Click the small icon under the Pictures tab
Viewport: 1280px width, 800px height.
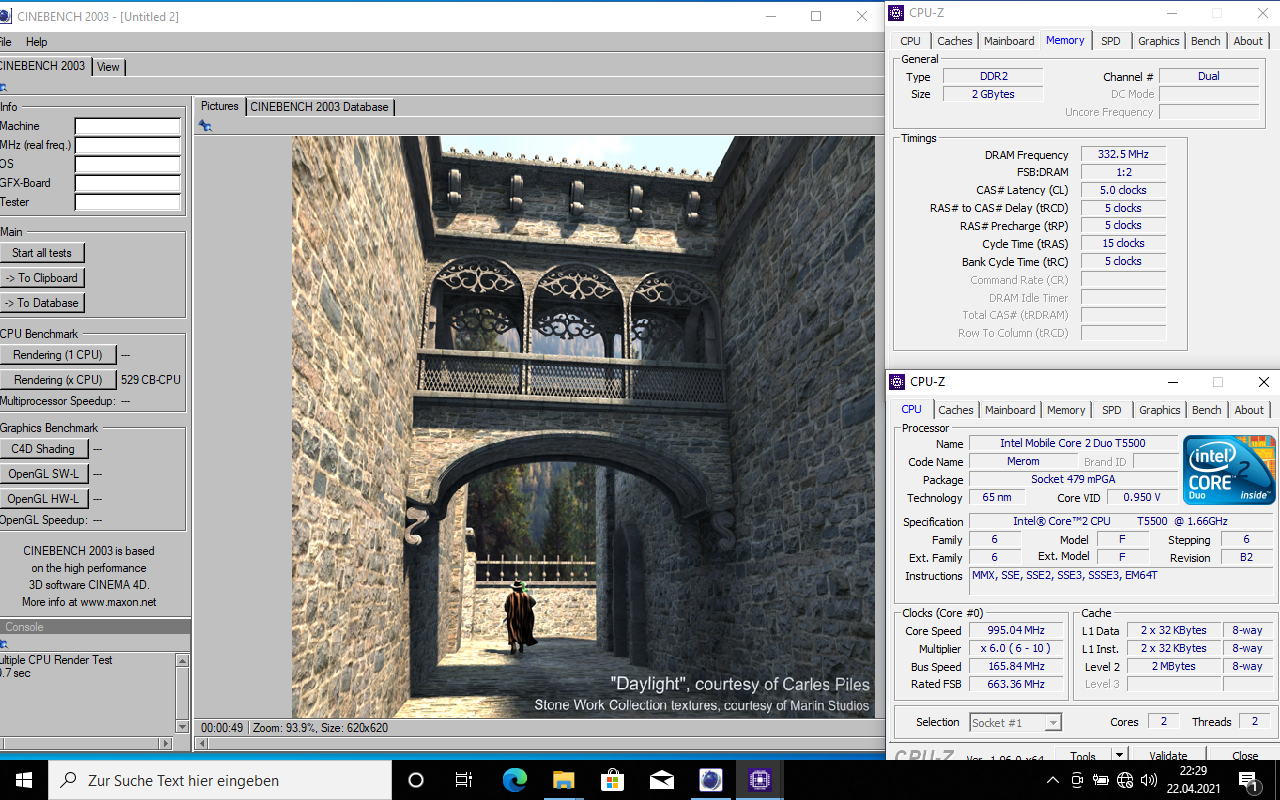(205, 126)
